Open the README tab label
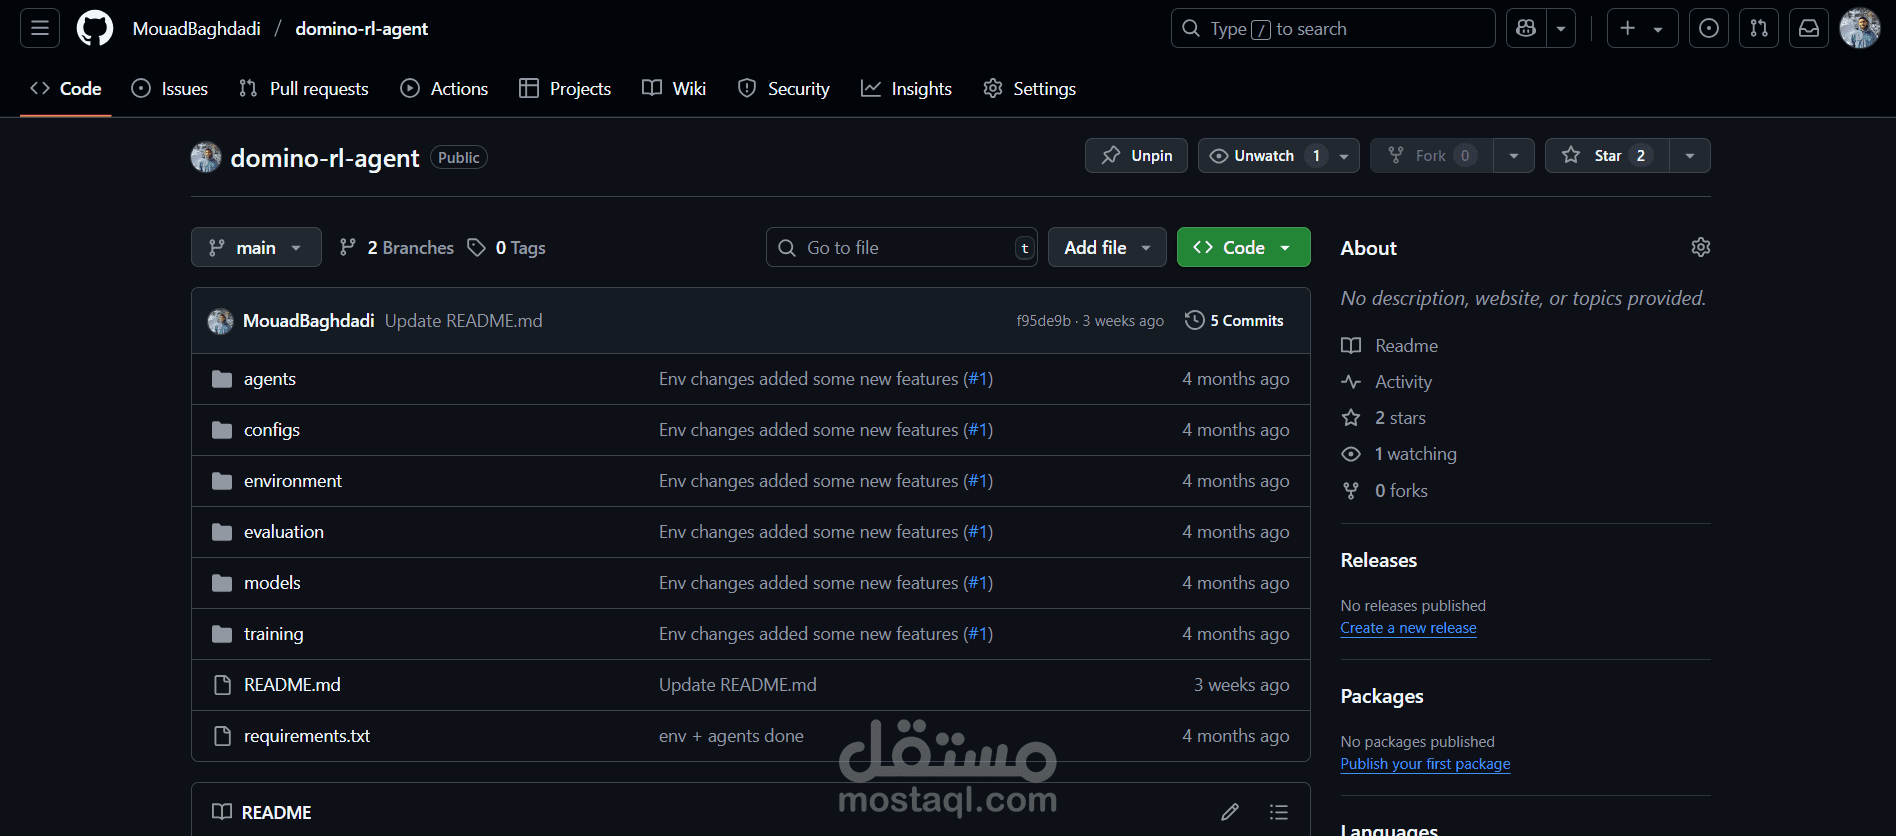 pyautogui.click(x=262, y=812)
